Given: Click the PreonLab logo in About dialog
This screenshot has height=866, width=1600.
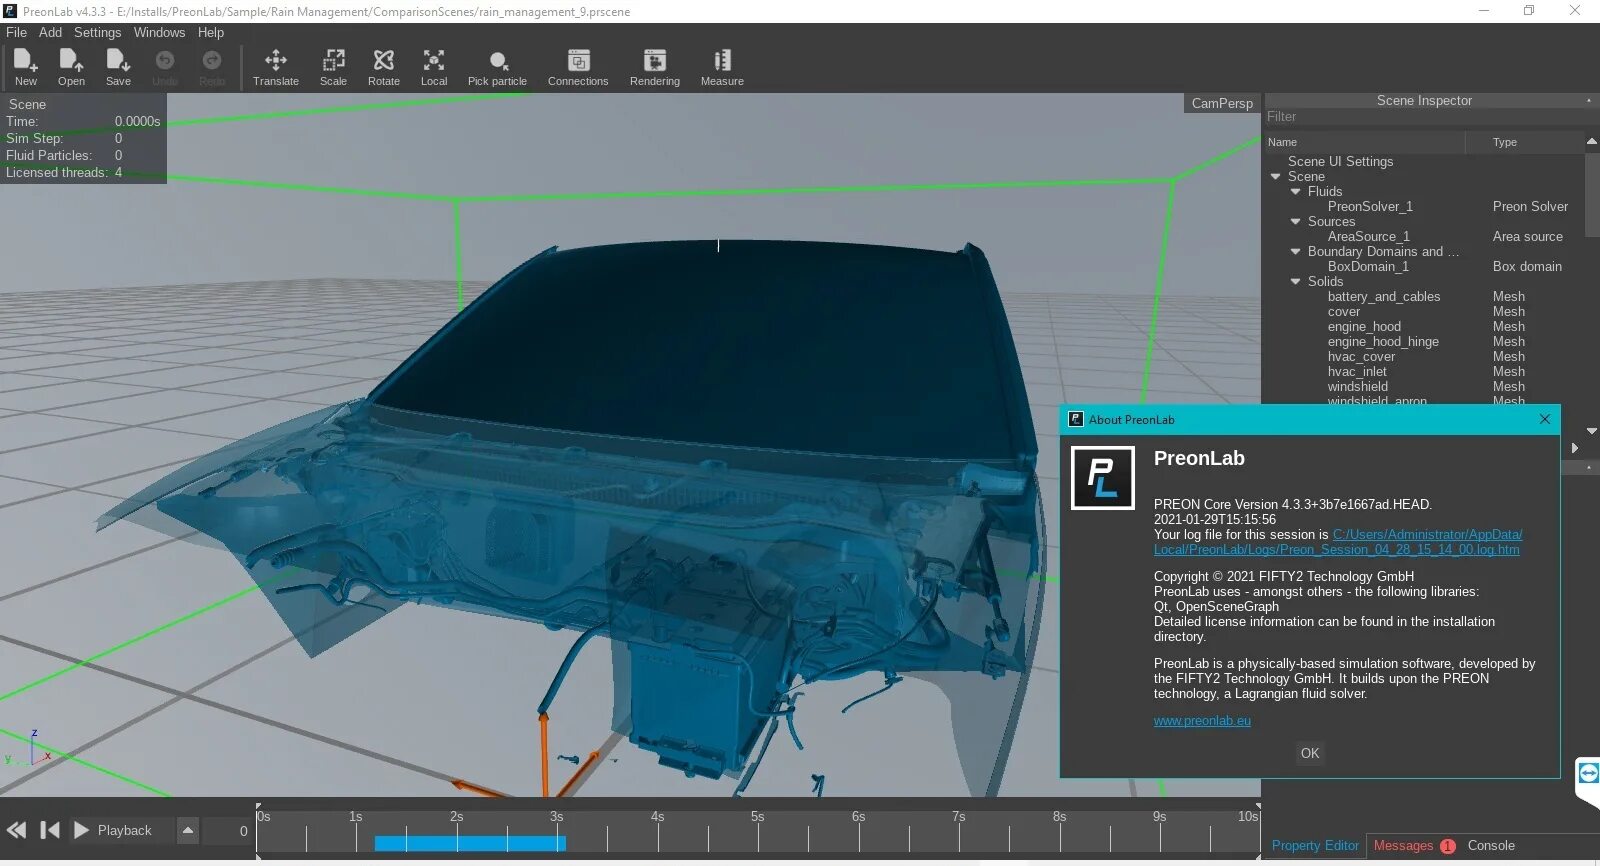Looking at the screenshot, I should pyautogui.click(x=1103, y=478).
